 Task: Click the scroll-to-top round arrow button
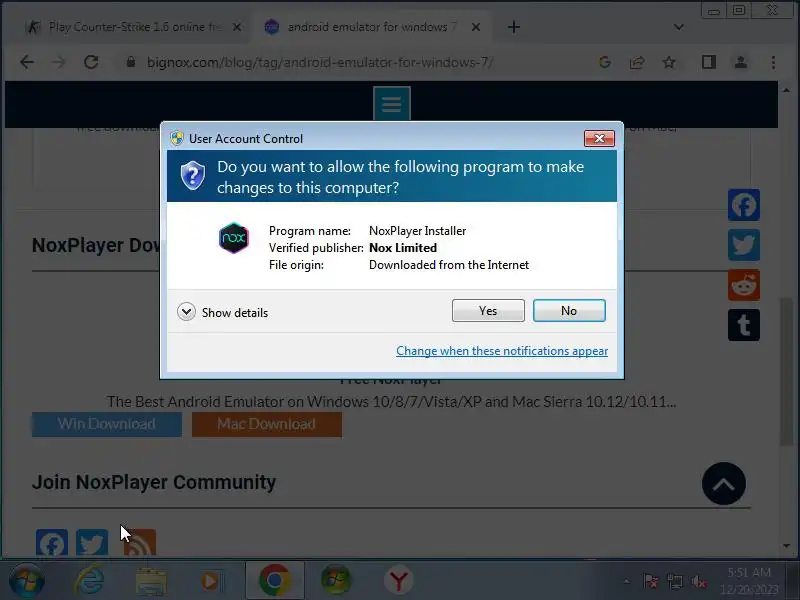(723, 484)
